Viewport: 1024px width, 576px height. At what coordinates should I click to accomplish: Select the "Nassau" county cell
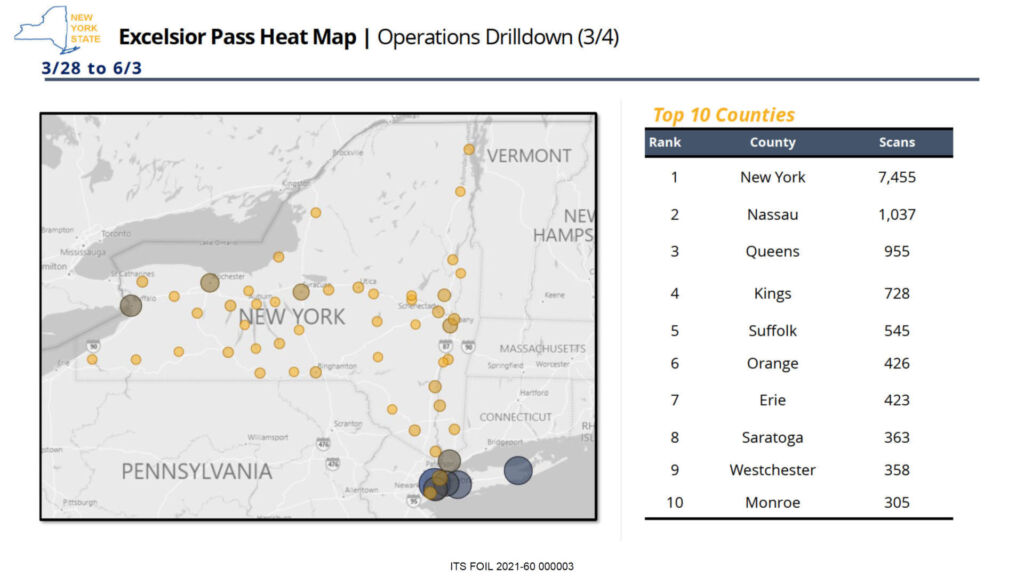tap(773, 214)
